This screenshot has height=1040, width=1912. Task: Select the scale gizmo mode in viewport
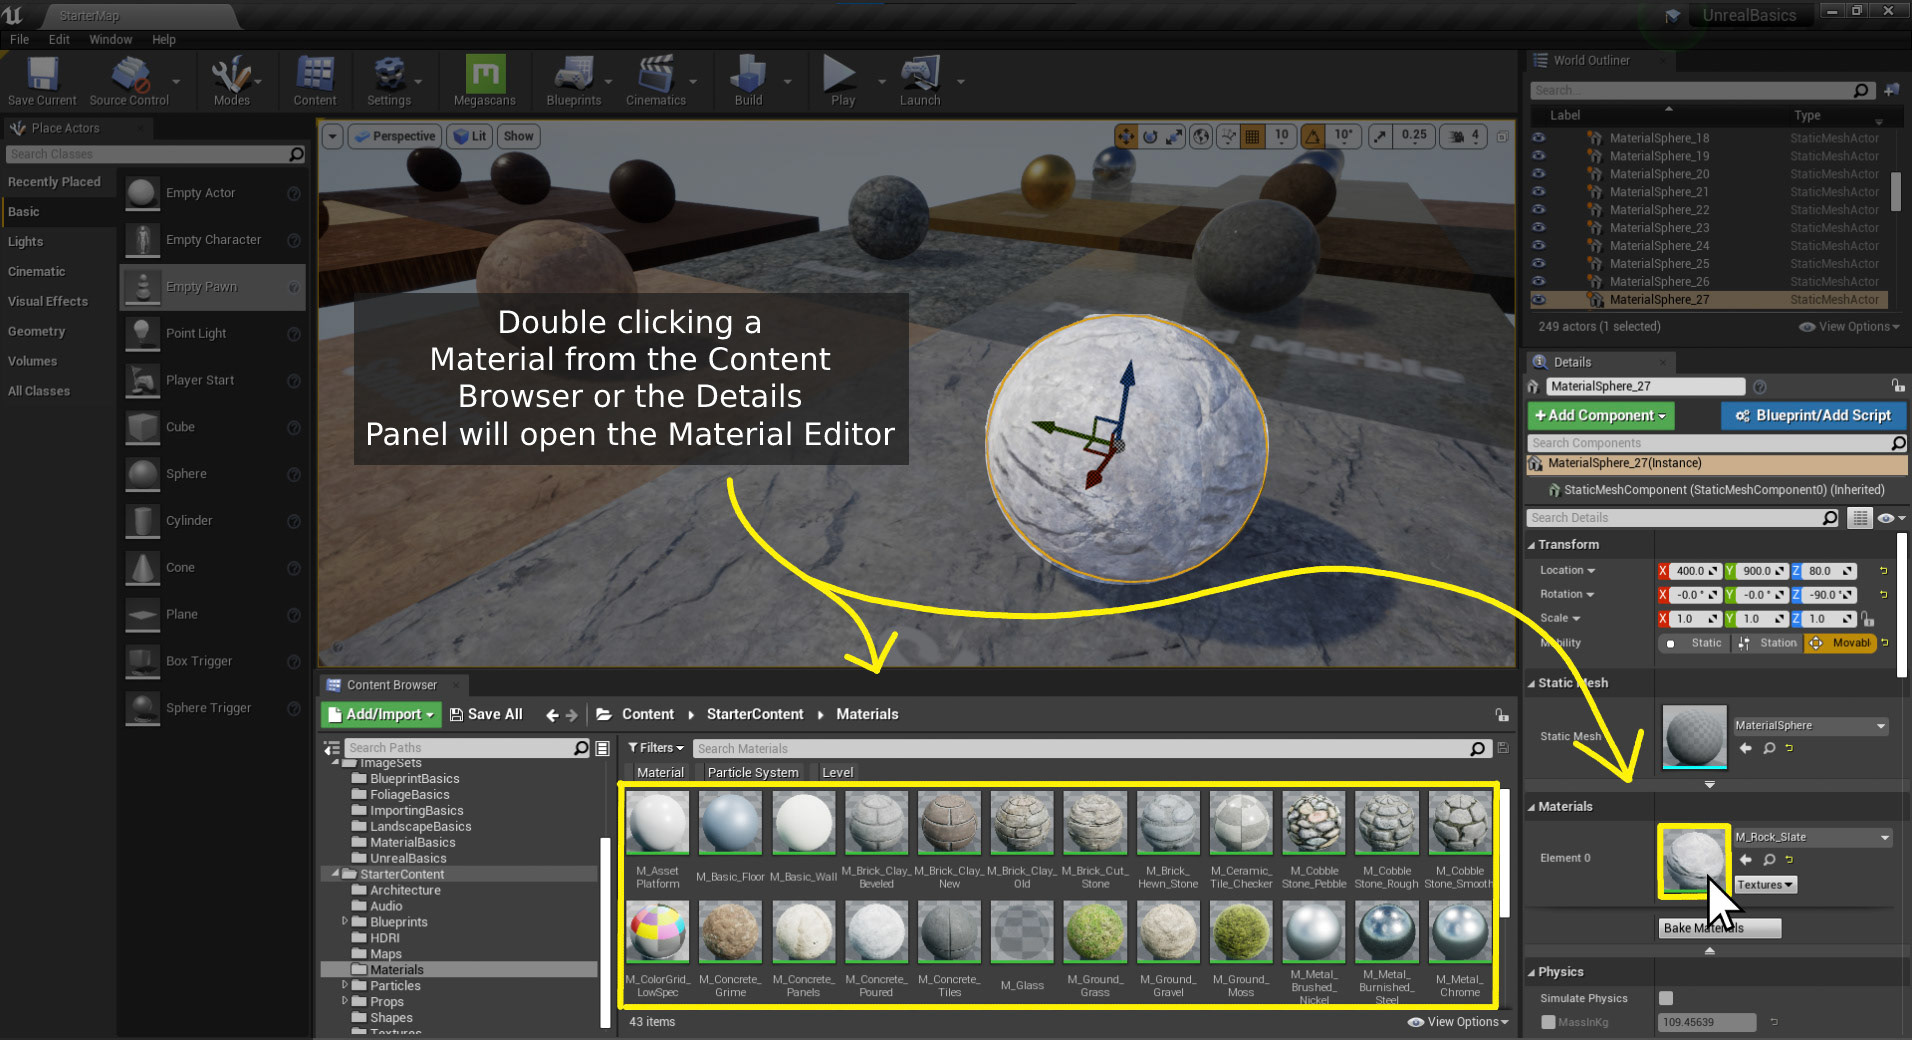[x=1174, y=136]
